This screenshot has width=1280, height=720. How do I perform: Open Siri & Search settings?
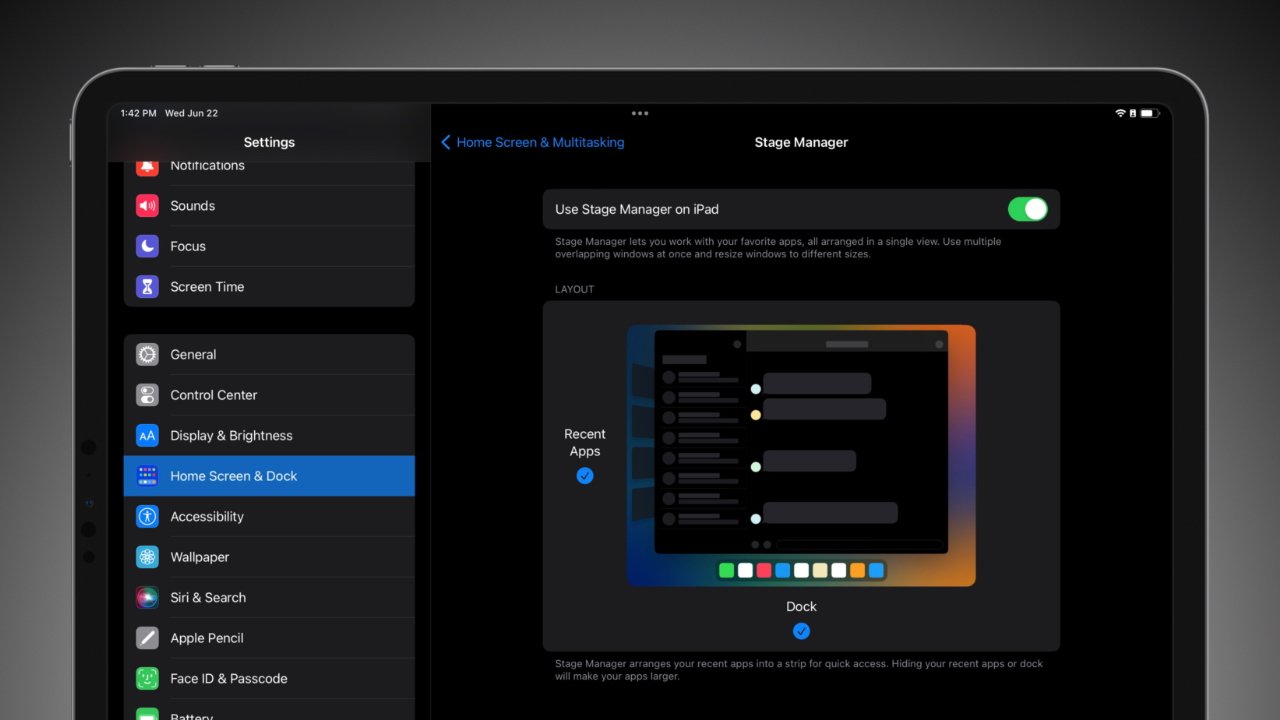point(269,598)
